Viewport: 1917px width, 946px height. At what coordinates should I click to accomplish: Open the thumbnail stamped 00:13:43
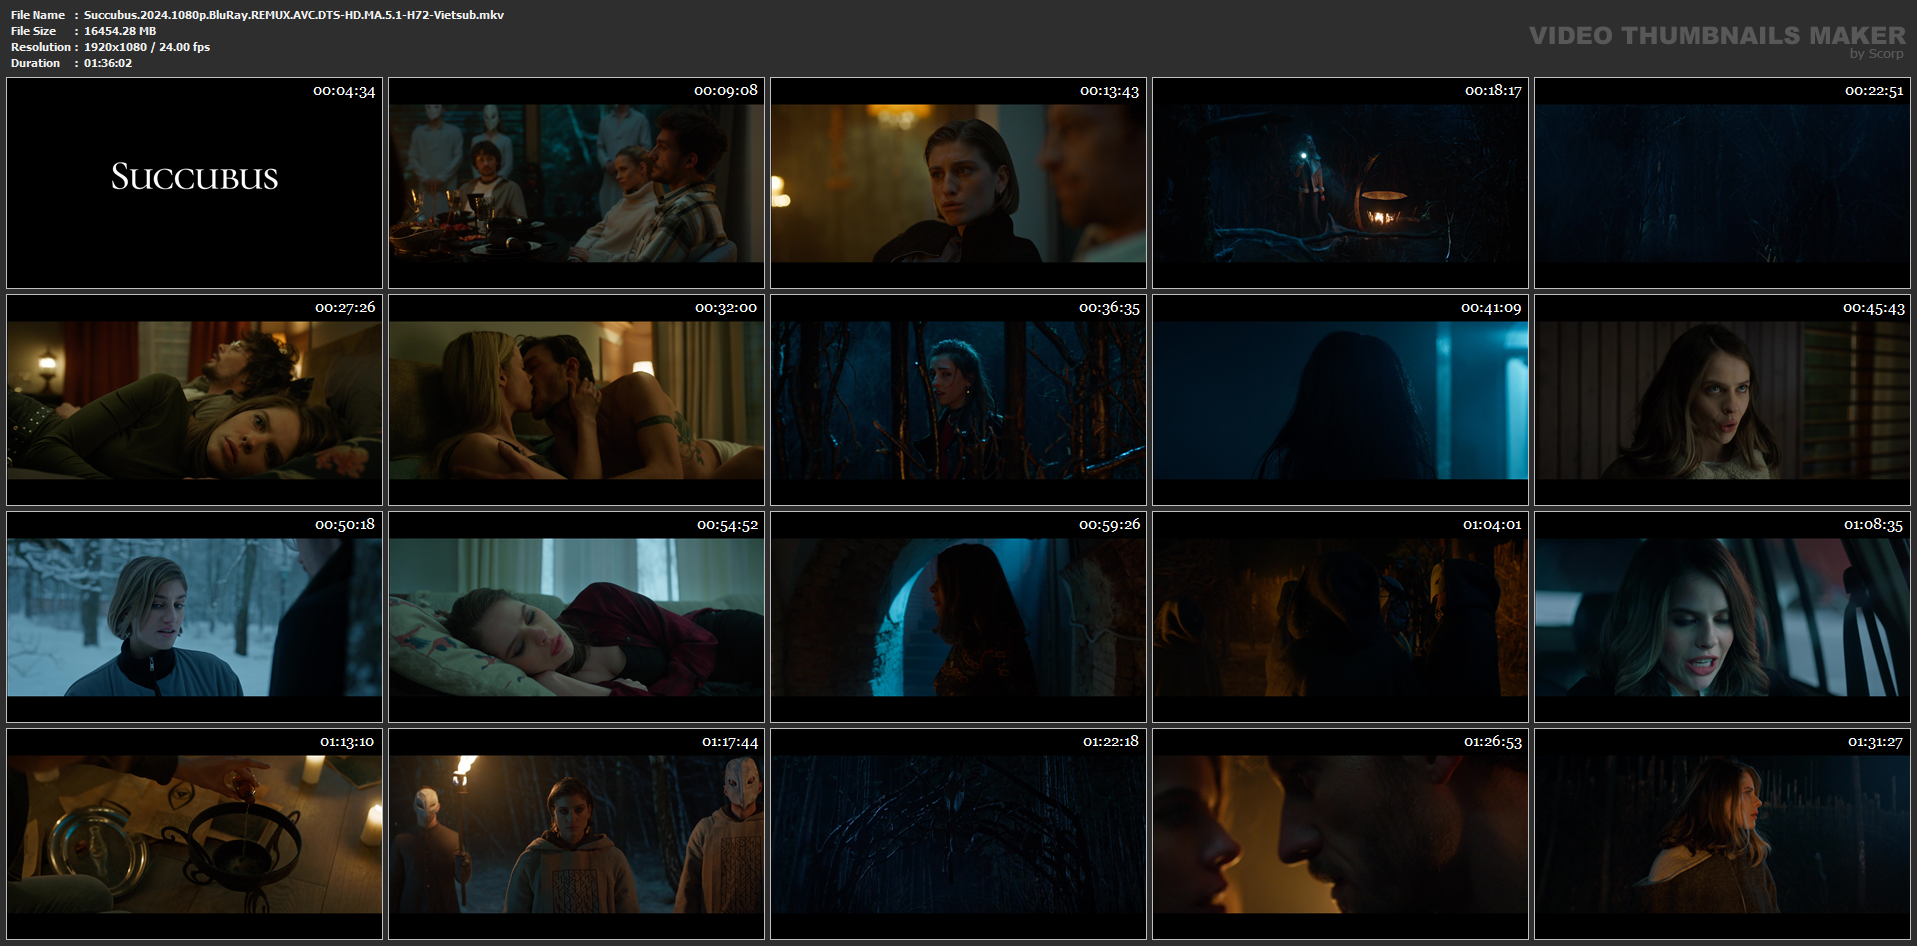[x=958, y=183]
